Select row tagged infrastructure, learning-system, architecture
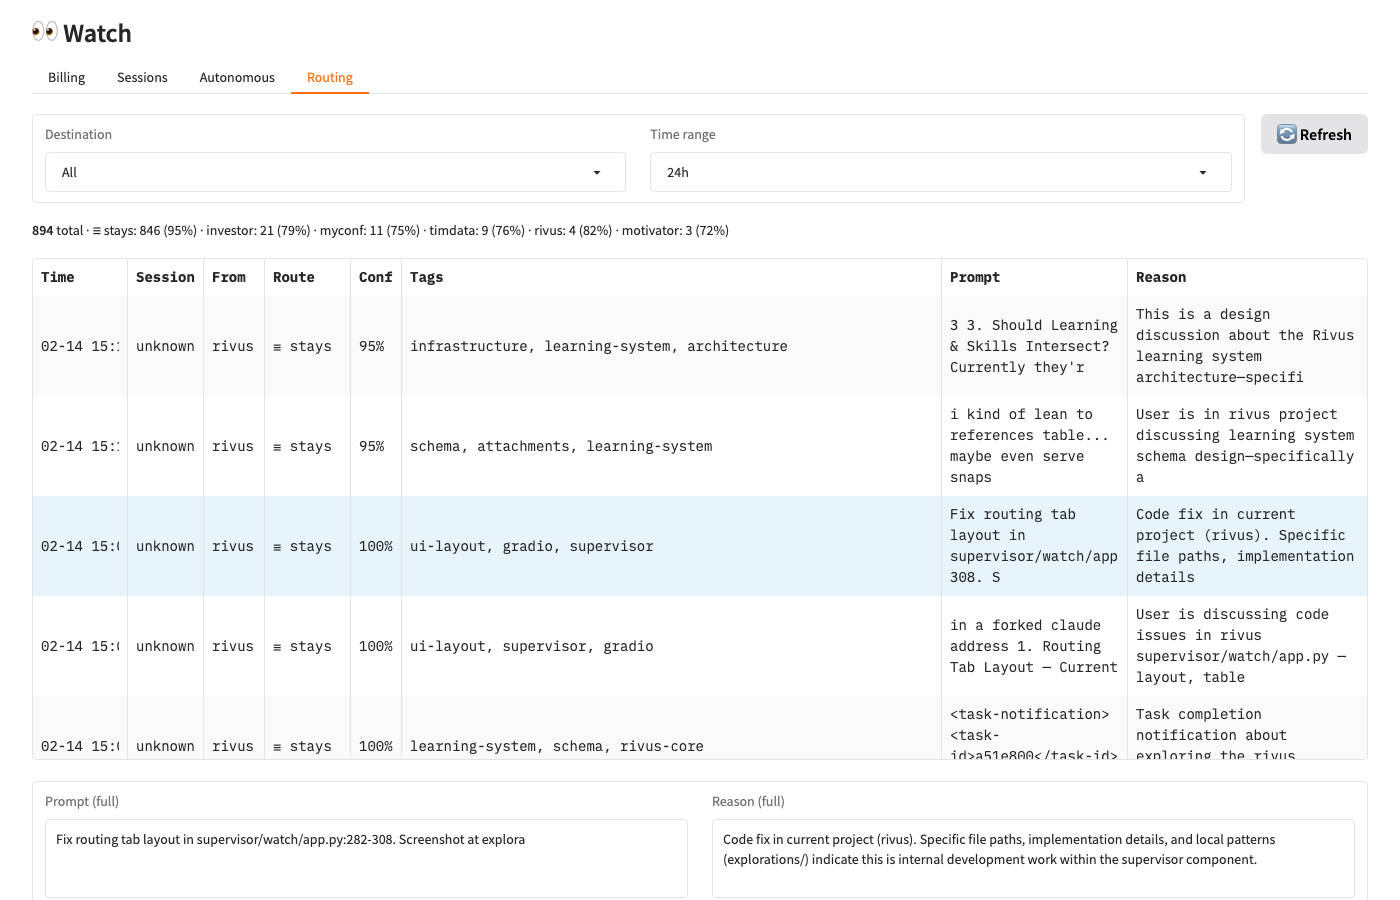 click(x=598, y=346)
